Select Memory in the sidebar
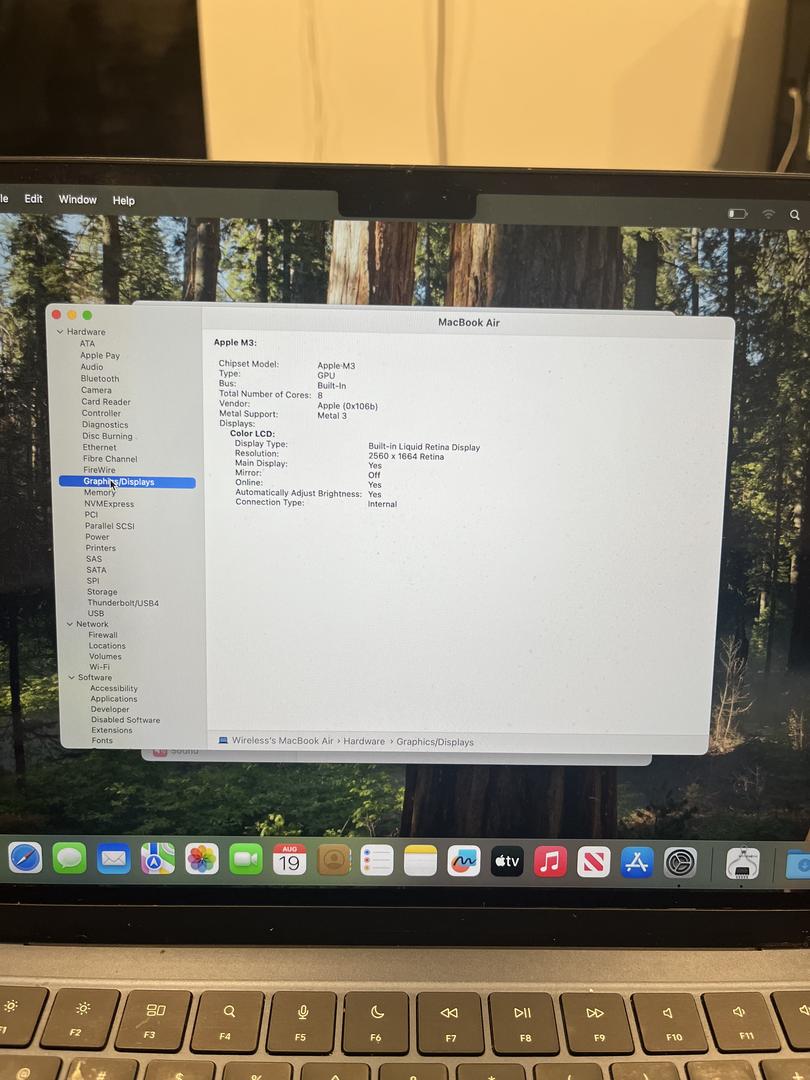The image size is (810, 1080). (x=100, y=492)
